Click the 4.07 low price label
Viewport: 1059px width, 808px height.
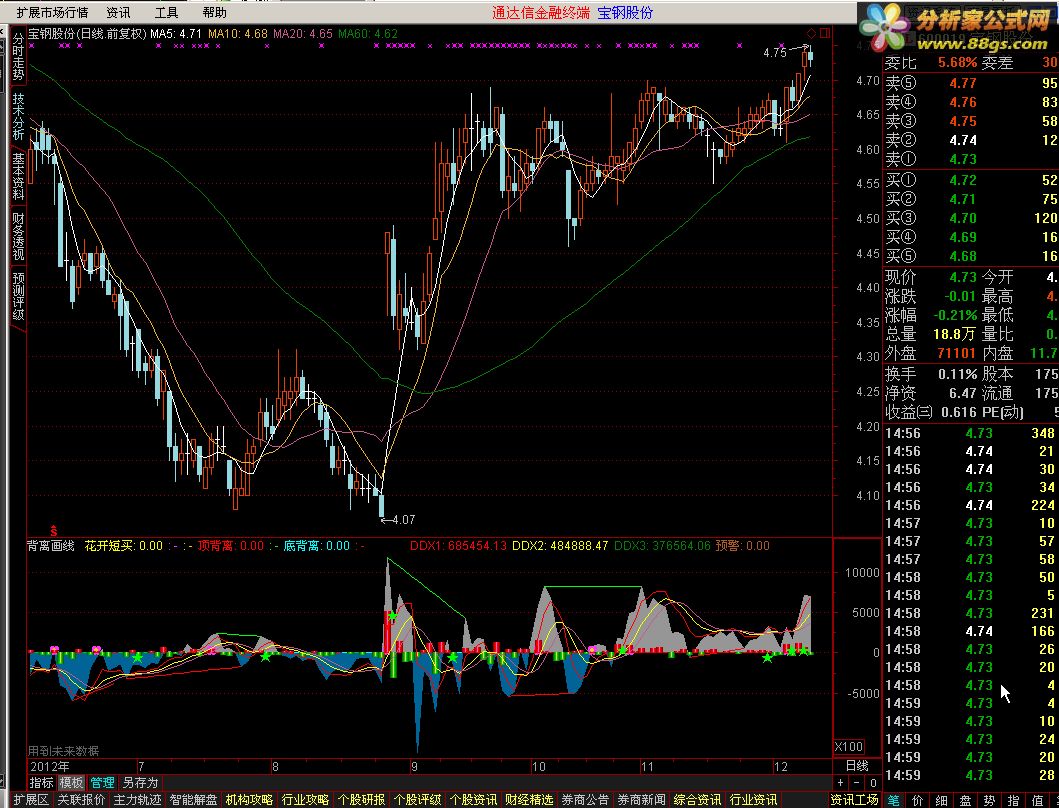pos(403,520)
